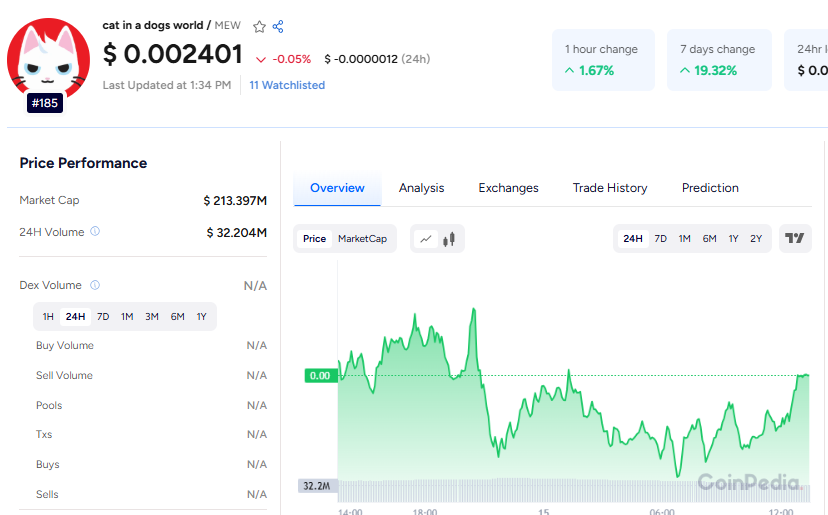The image size is (828, 515).
Task: Toggle chart to MarketCap mode
Action: click(x=362, y=239)
